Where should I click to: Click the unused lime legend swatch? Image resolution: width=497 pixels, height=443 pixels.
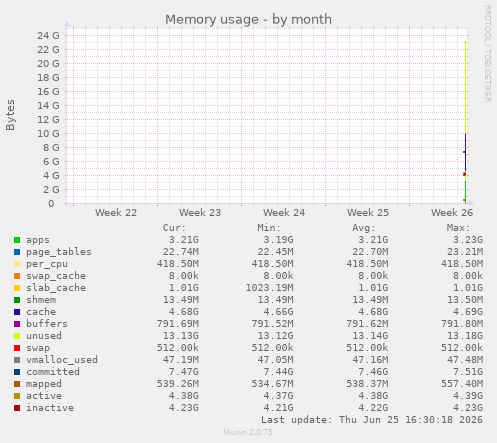click(17, 336)
